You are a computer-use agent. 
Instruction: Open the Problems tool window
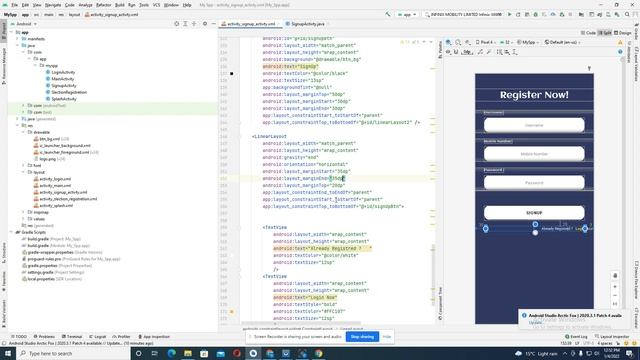44,336
